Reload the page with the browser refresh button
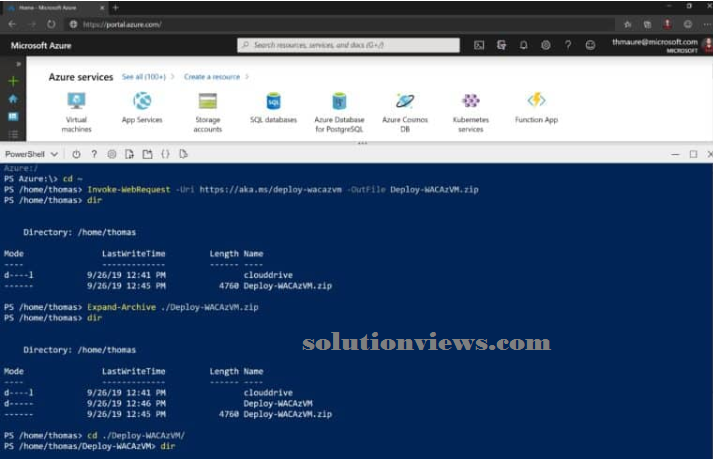 51,24
